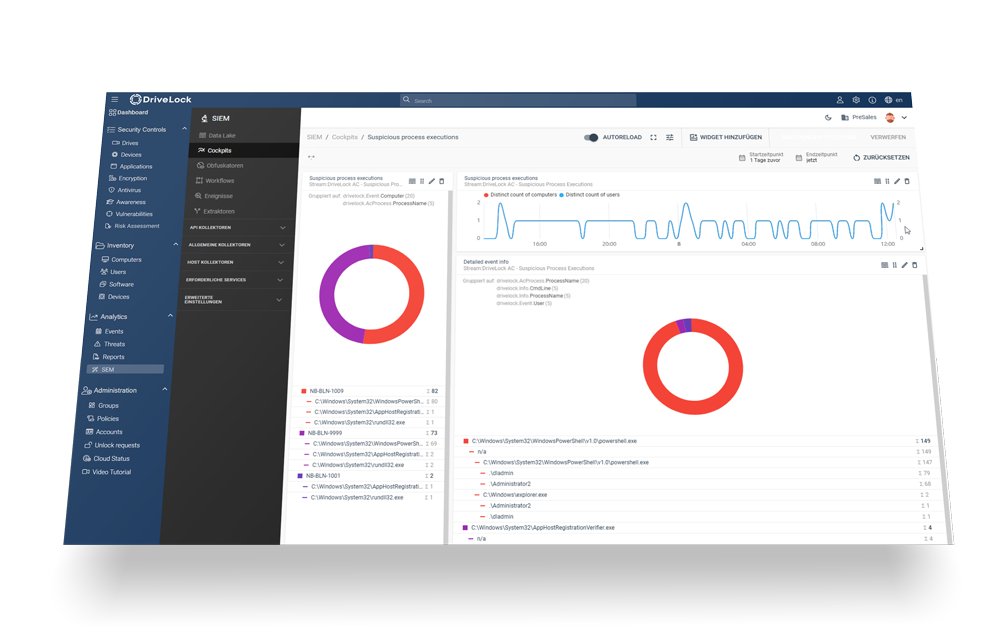Screen dimensions: 1000x639
Task: Expand Erforderliche Services section
Action: tap(233, 280)
